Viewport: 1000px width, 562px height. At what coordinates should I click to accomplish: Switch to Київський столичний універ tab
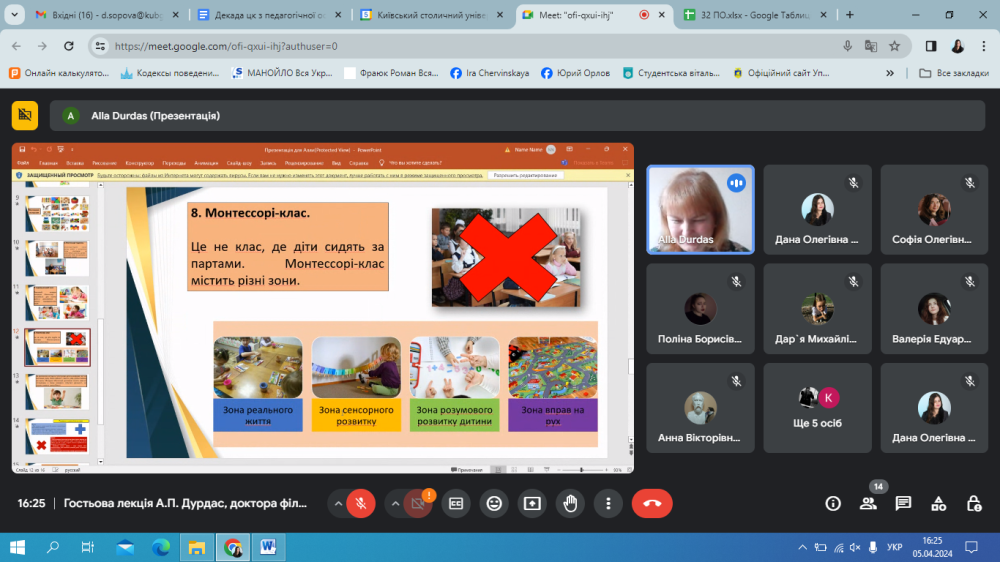[432, 15]
